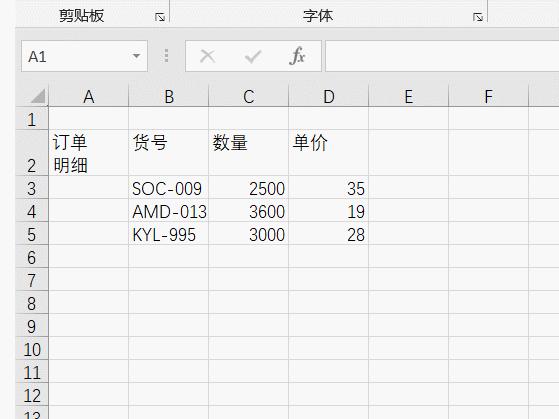Viewport: 559px width, 419px height.
Task: Open the Clipboard group dialog launcher
Action: click(160, 17)
